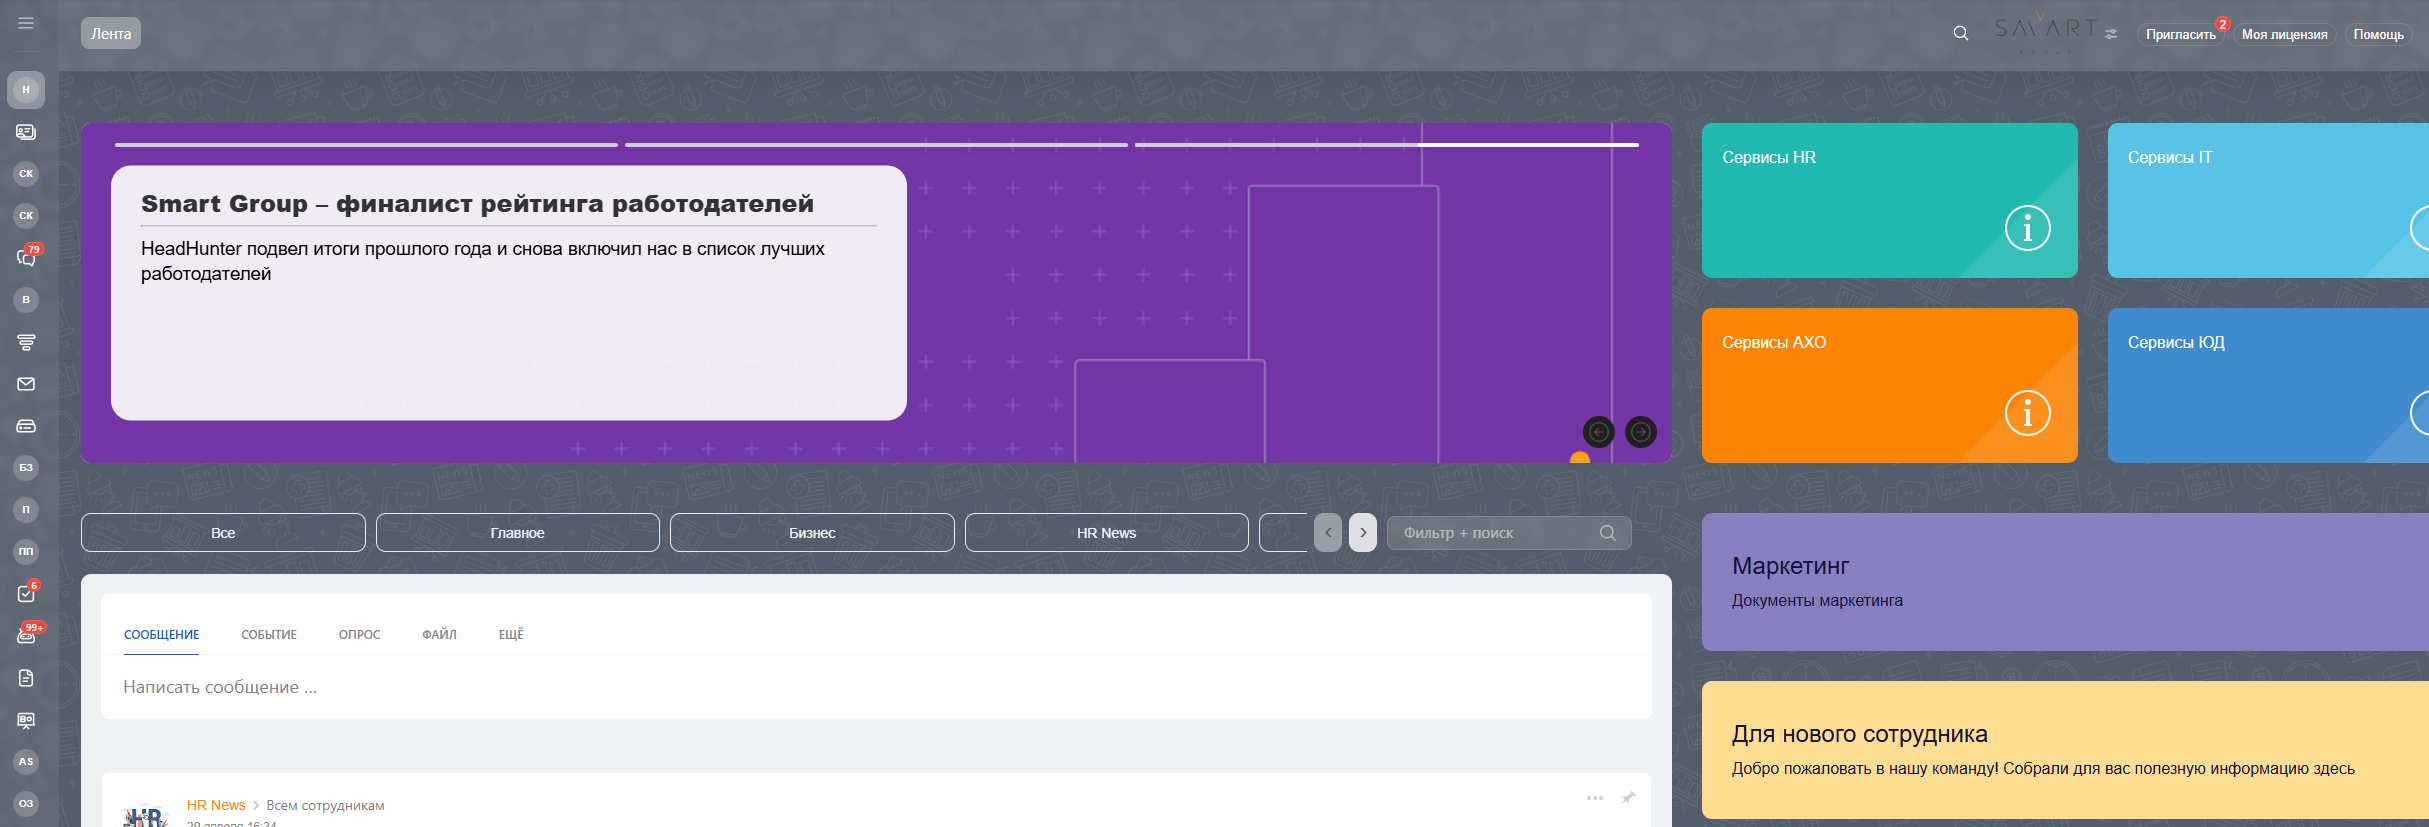Click the info icon on Сервисы HR tile

coord(2028,228)
